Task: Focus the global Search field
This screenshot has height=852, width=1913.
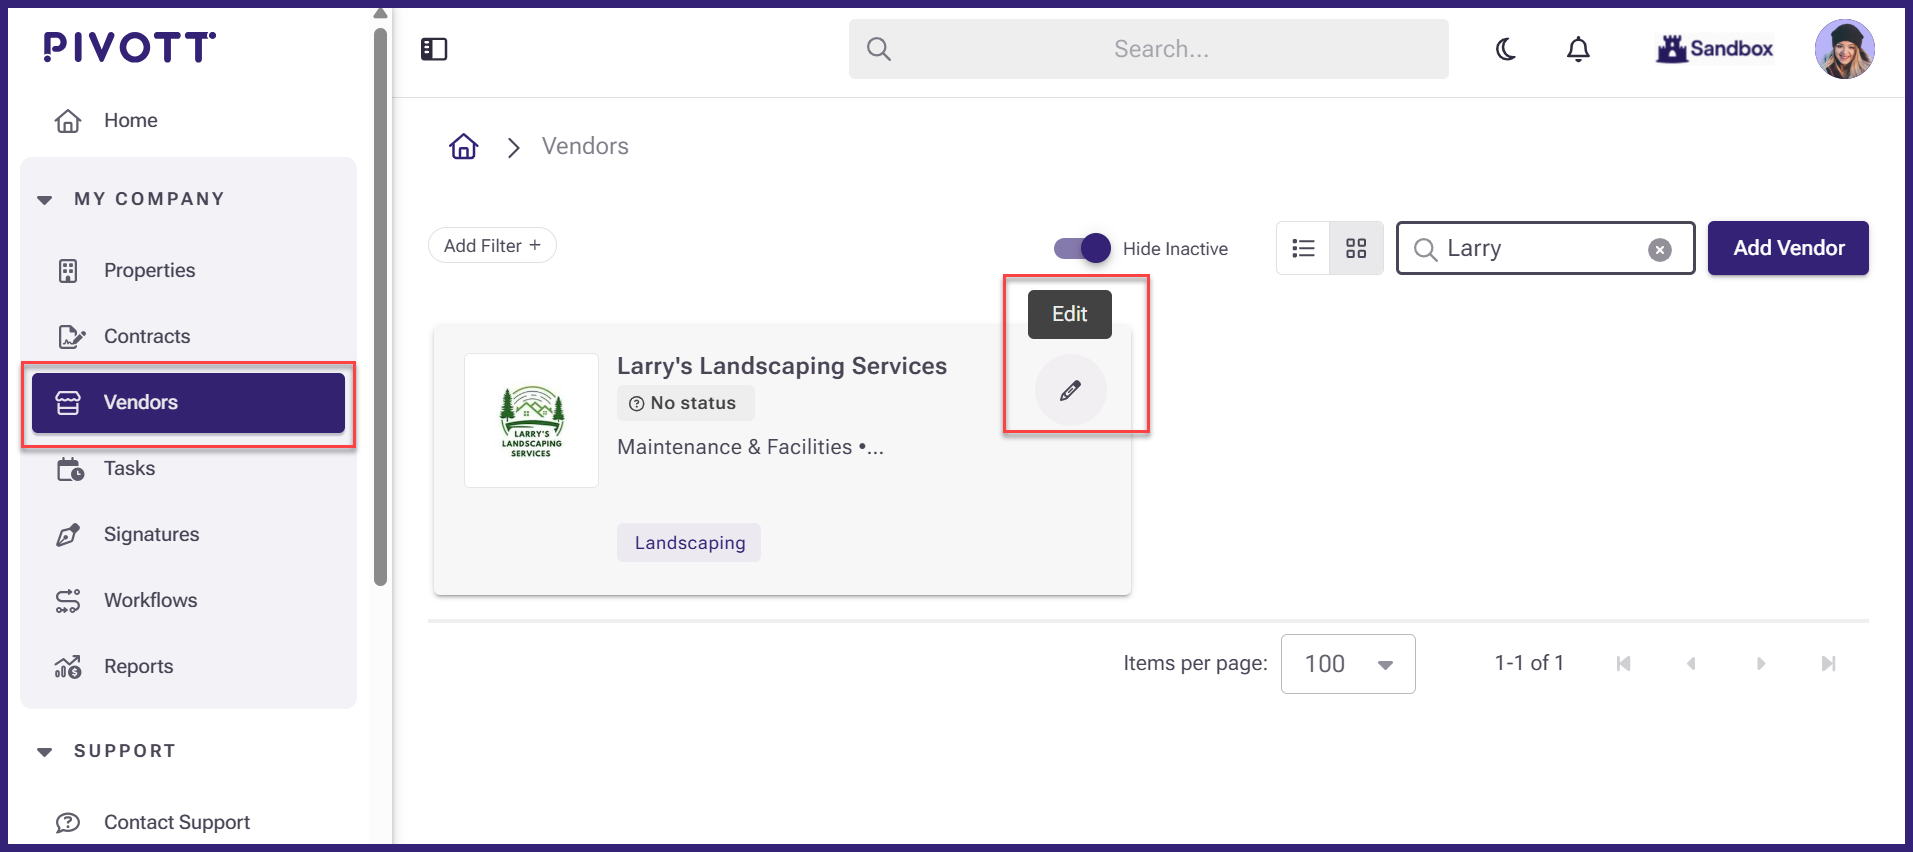Action: coord(1148,49)
